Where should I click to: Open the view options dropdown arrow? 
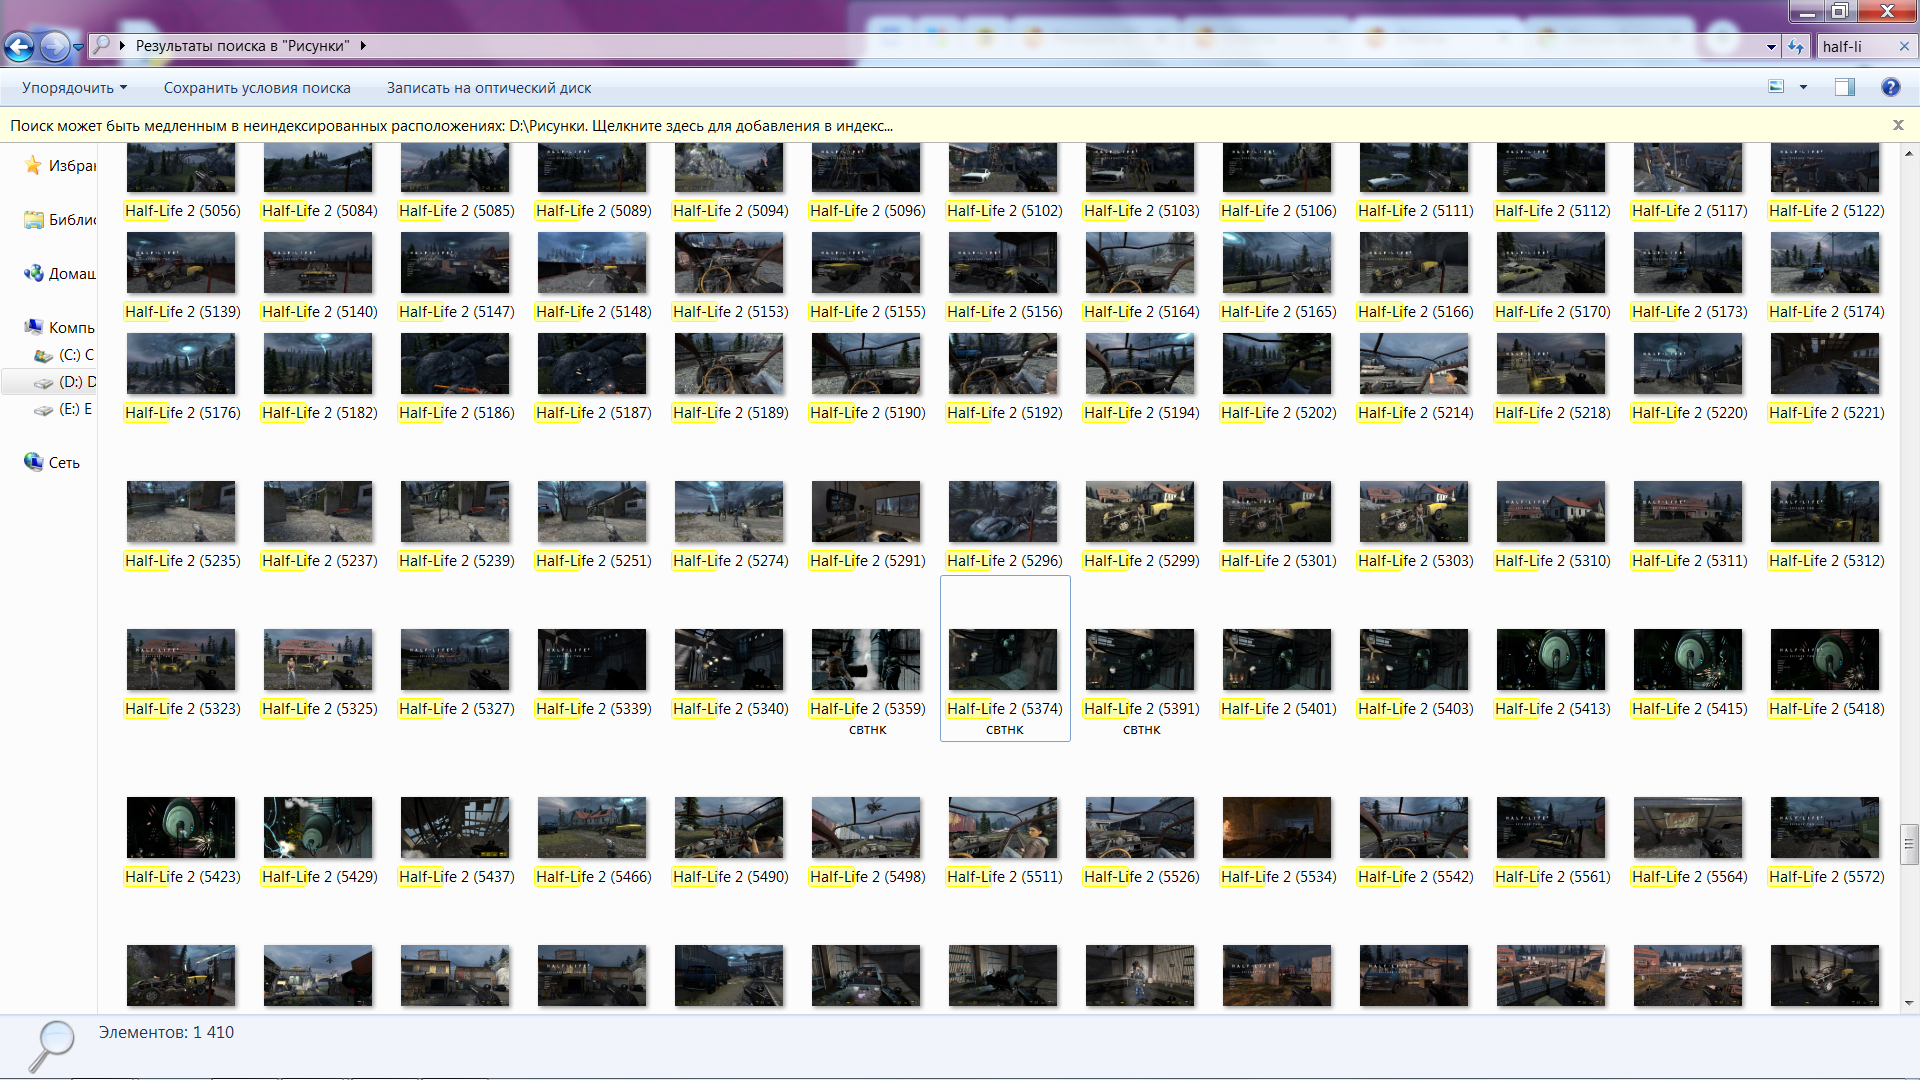click(1804, 87)
